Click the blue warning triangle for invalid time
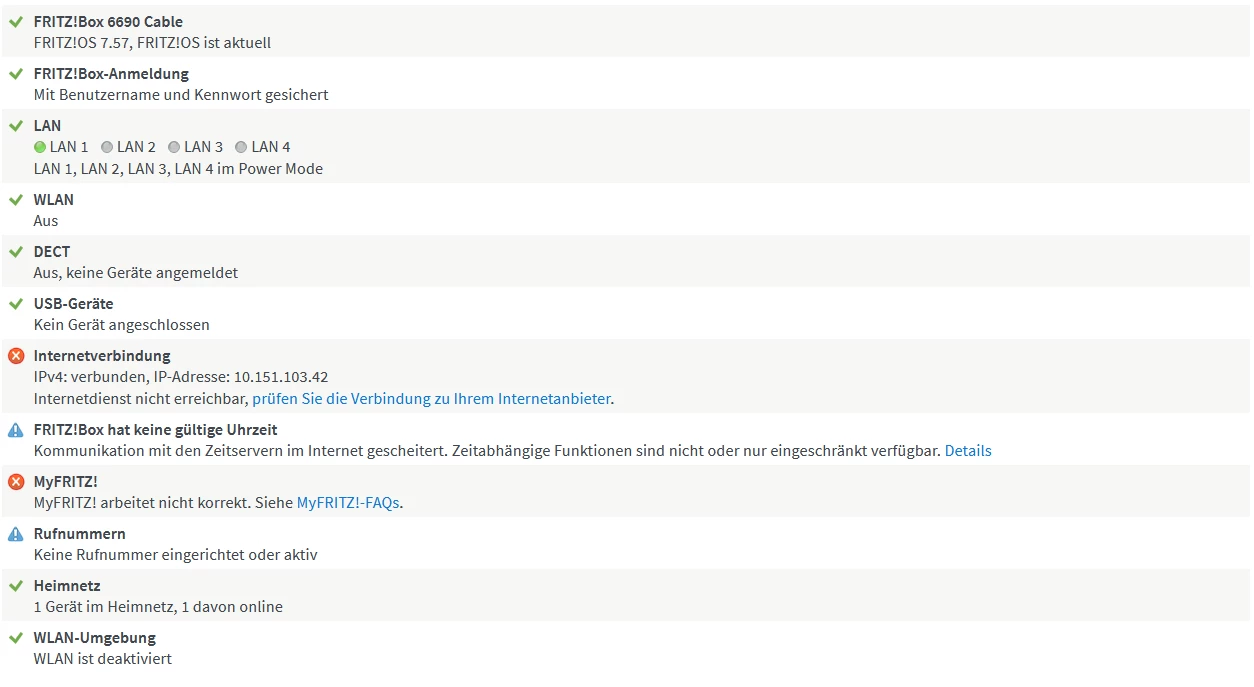 coord(15,430)
